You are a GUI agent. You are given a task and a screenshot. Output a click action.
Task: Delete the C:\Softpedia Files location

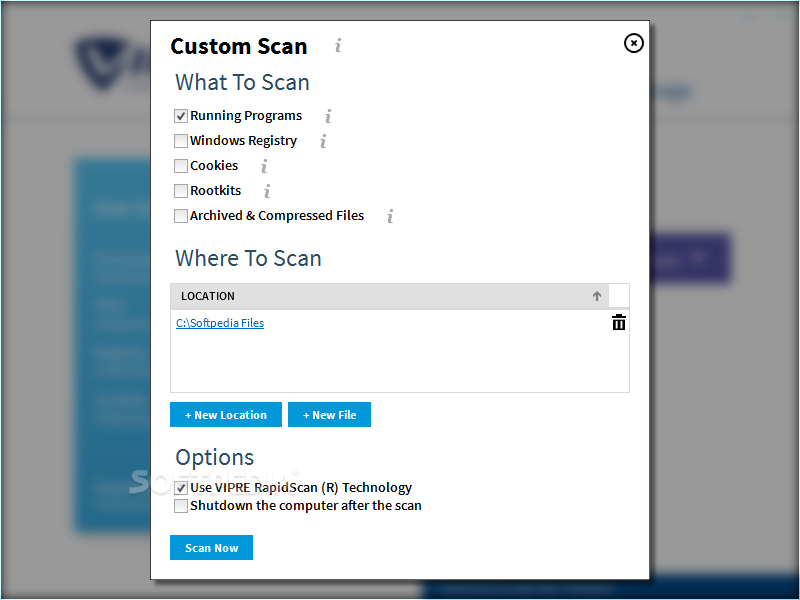pyautogui.click(x=618, y=322)
